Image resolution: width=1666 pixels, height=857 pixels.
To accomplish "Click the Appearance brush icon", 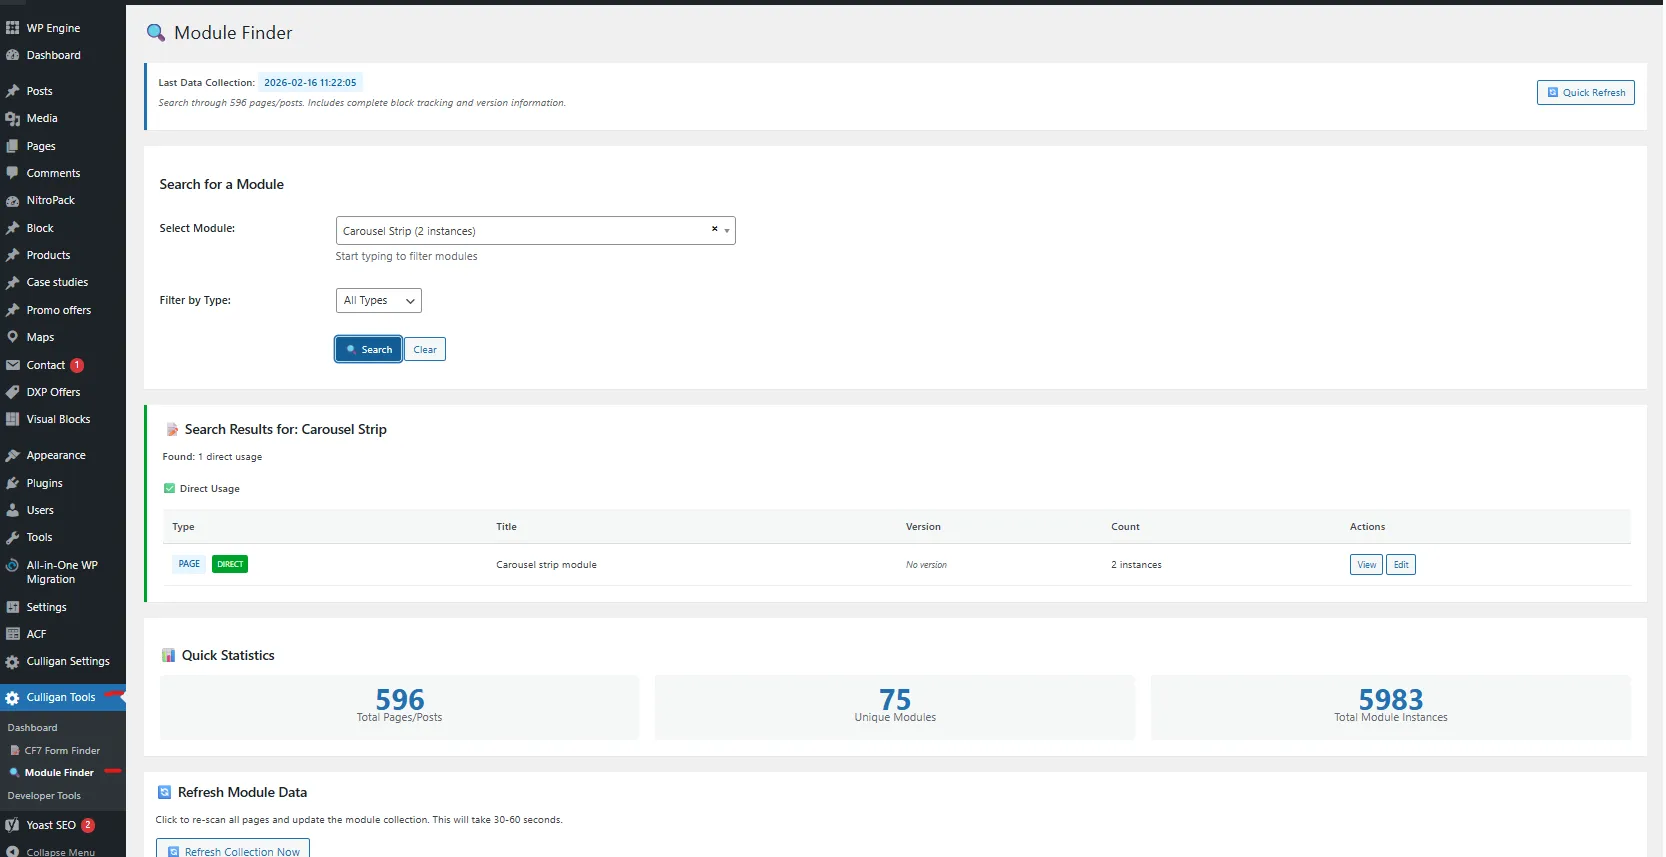I will pyautogui.click(x=12, y=455).
